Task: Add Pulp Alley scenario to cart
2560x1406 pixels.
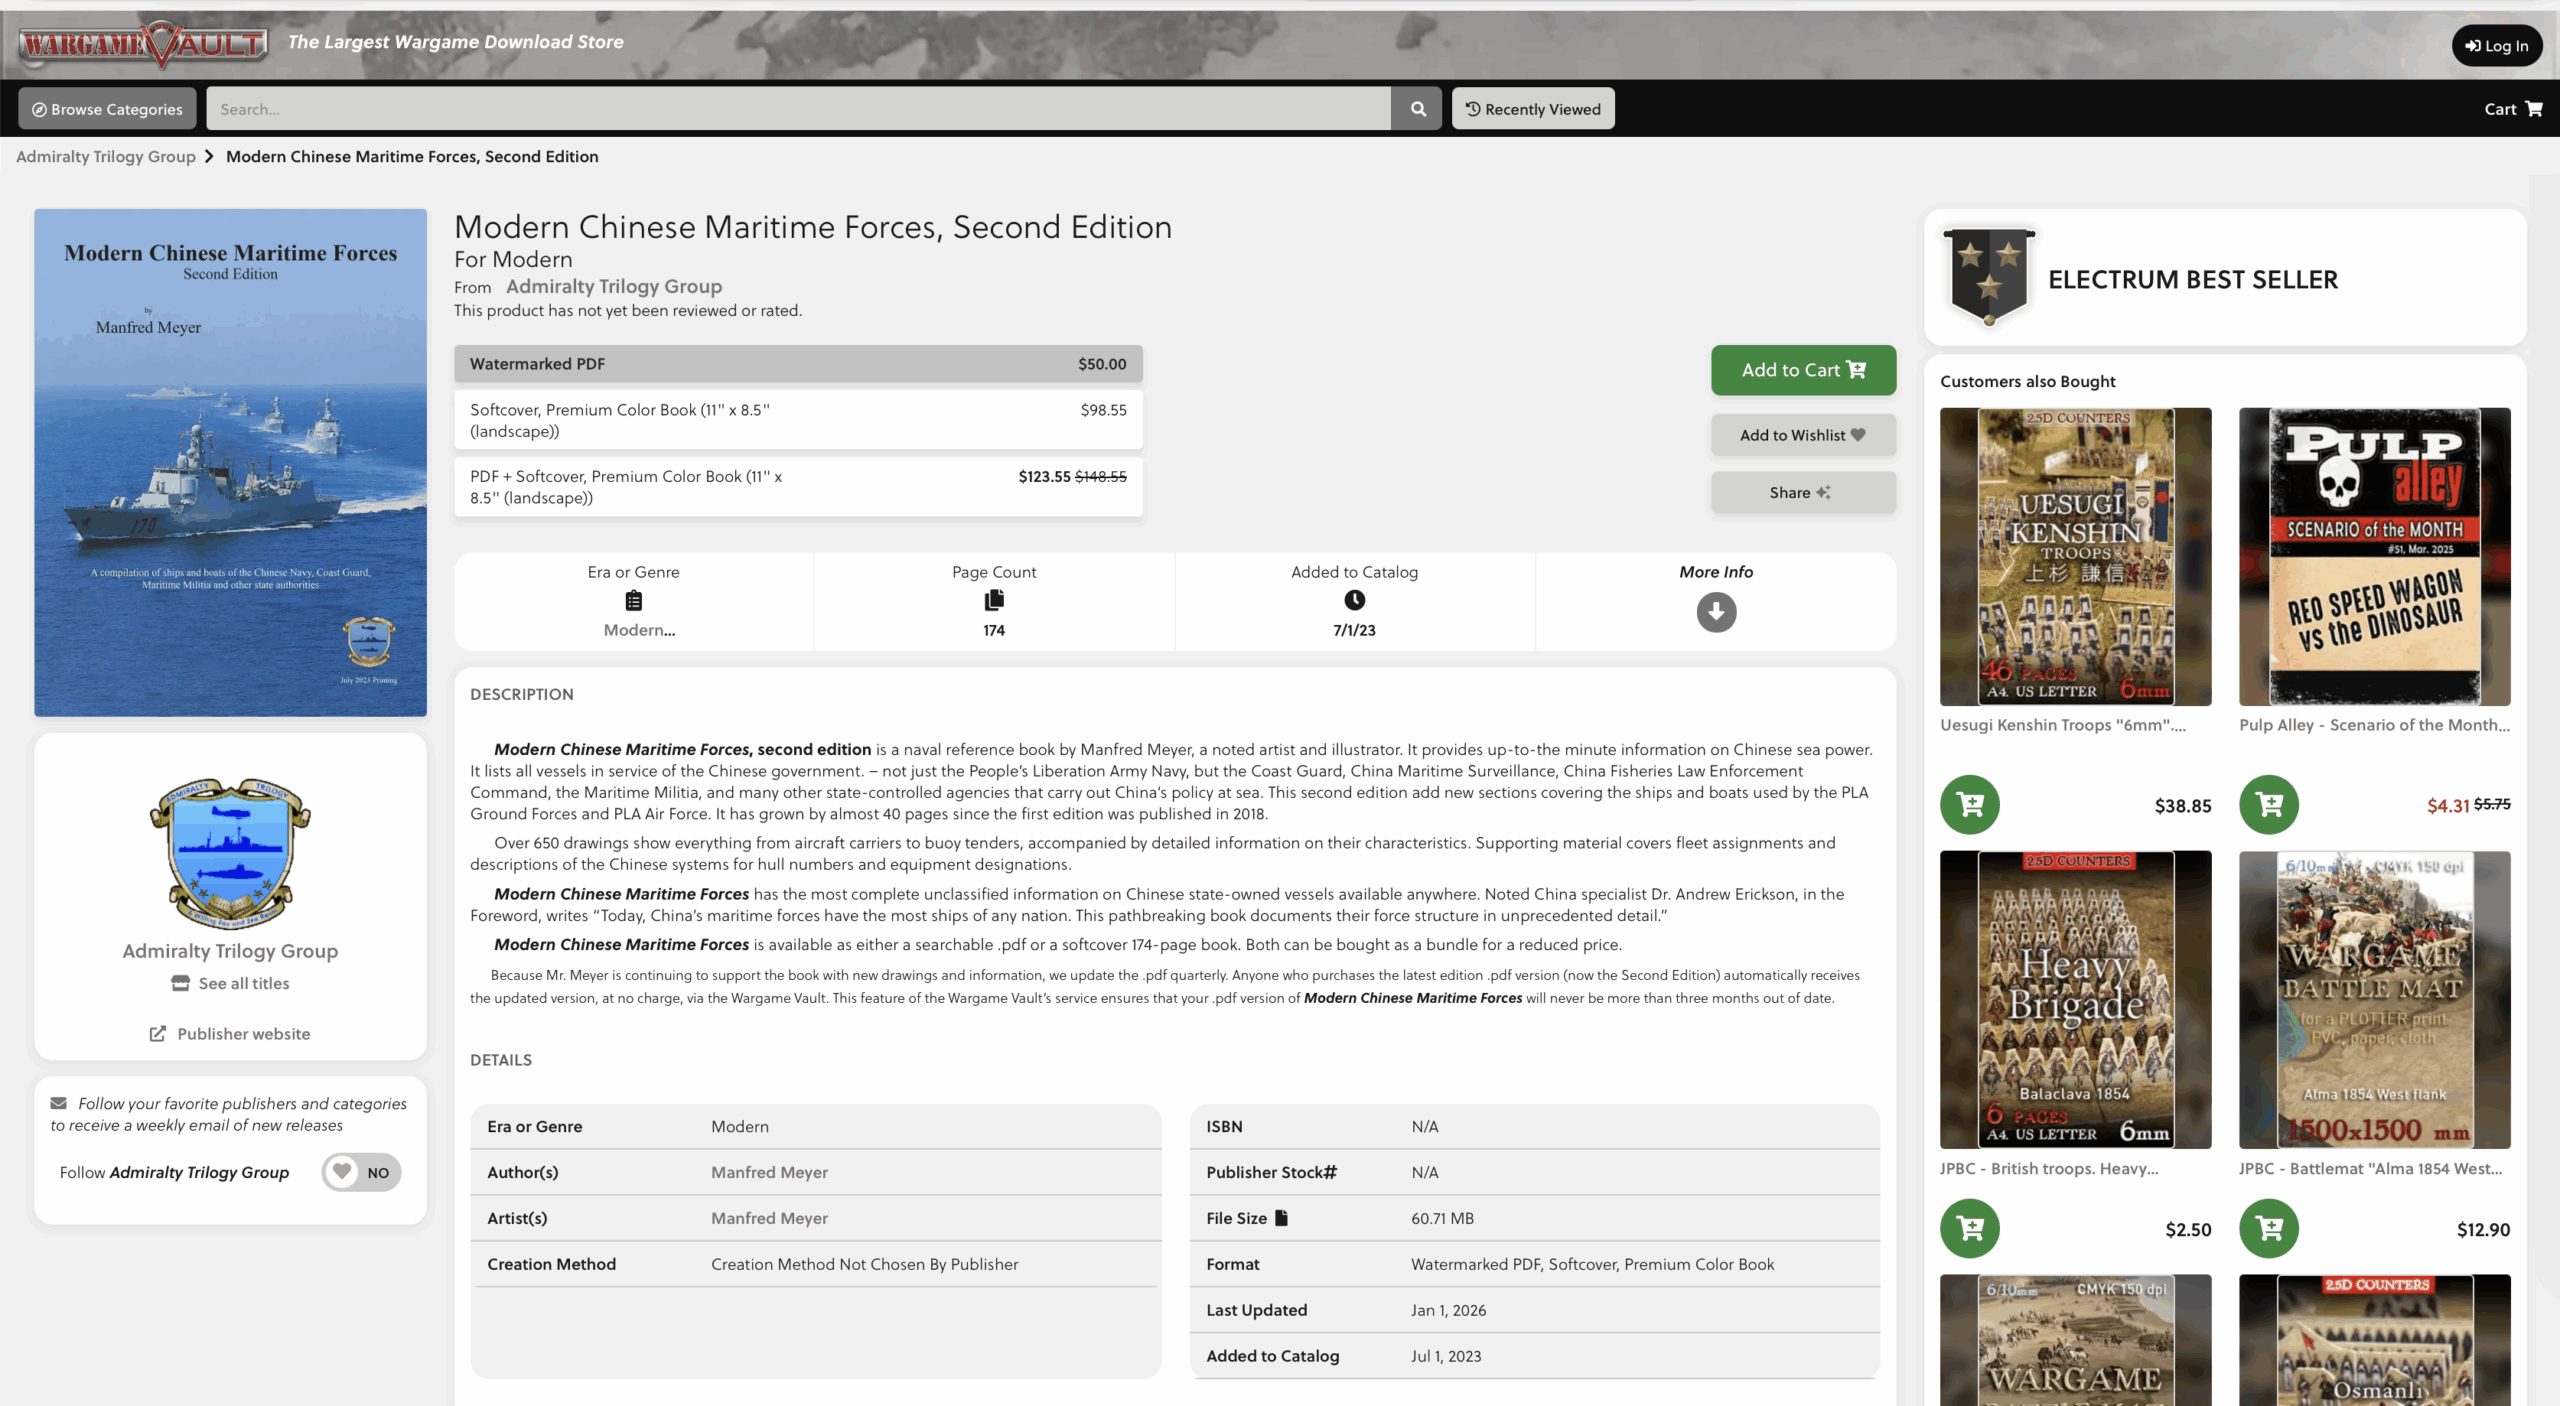Action: pyautogui.click(x=2268, y=804)
